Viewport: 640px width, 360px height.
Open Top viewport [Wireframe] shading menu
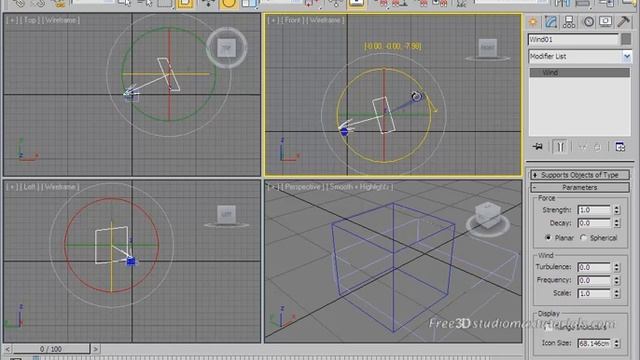tap(60, 20)
